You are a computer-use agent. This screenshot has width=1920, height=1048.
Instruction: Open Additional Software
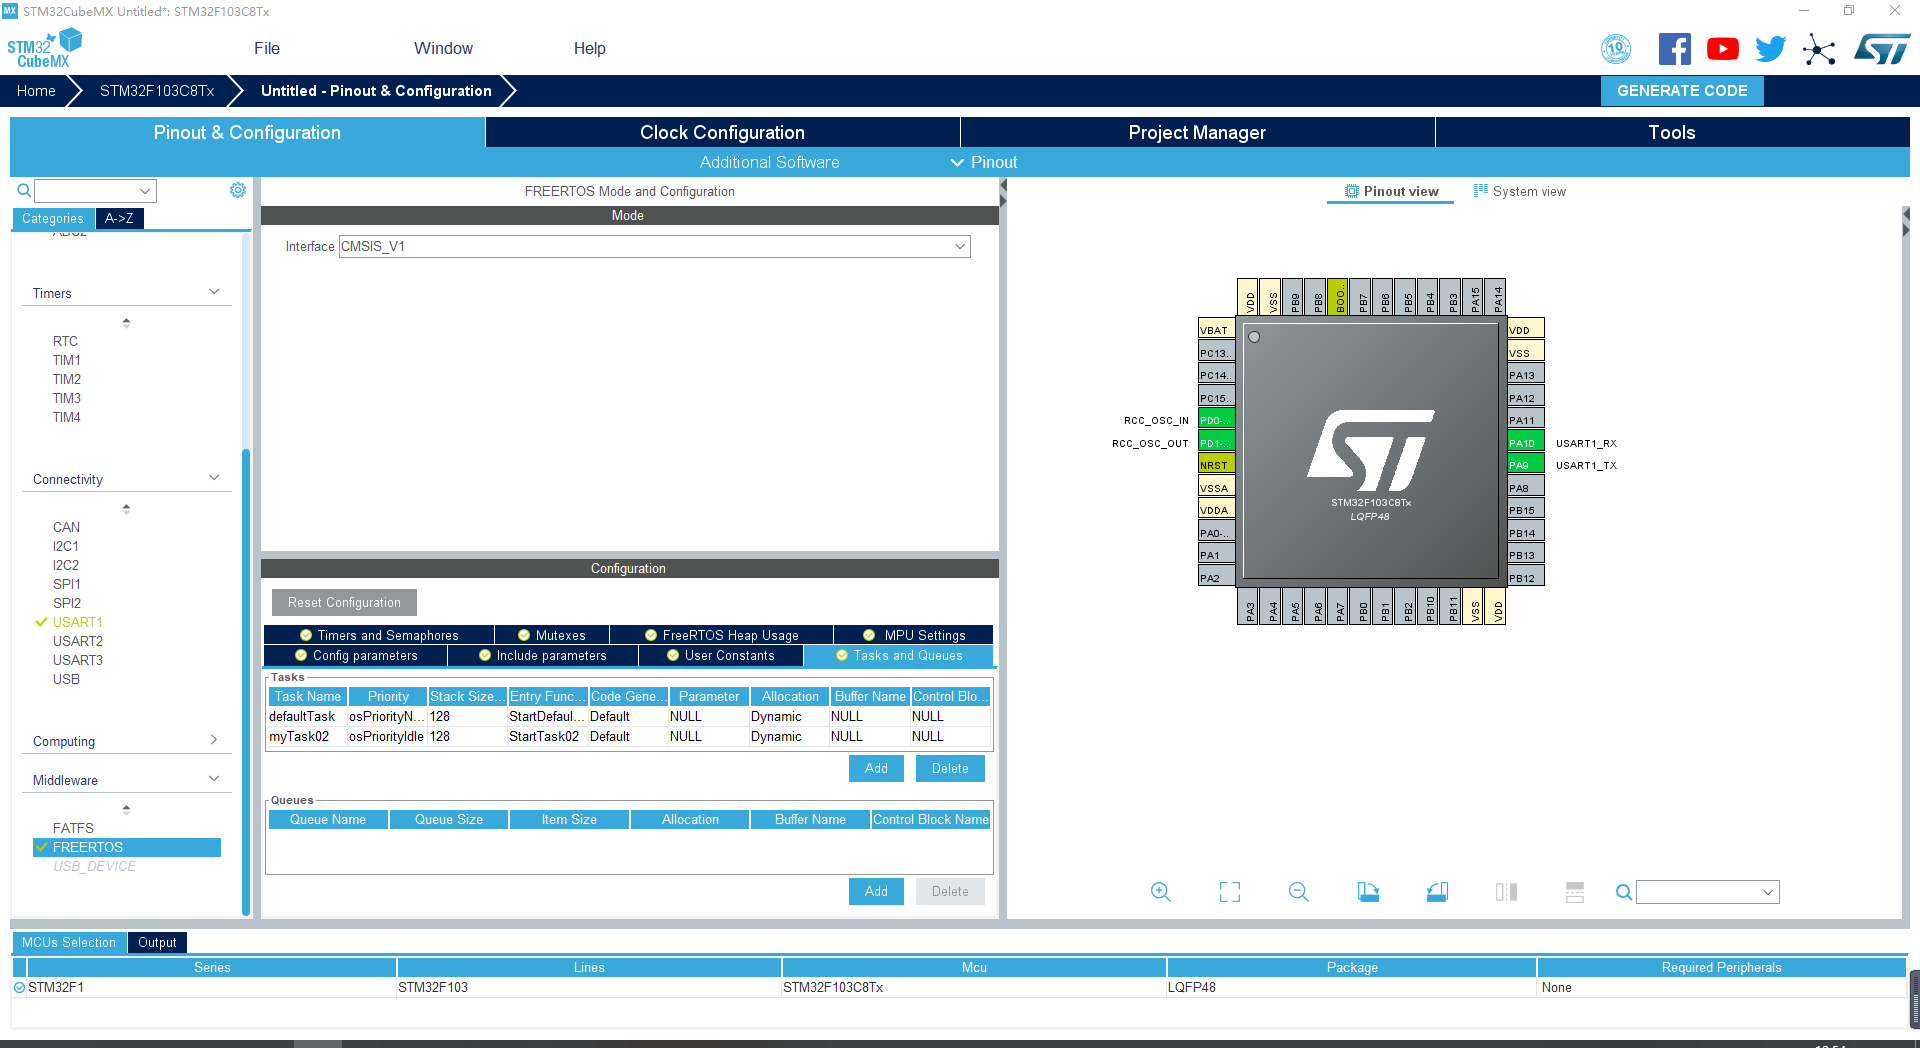pos(769,162)
